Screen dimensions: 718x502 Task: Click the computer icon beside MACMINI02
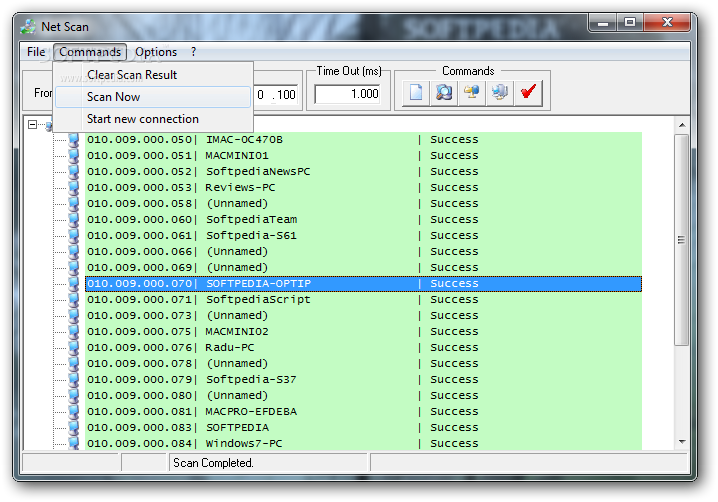[x=73, y=332]
